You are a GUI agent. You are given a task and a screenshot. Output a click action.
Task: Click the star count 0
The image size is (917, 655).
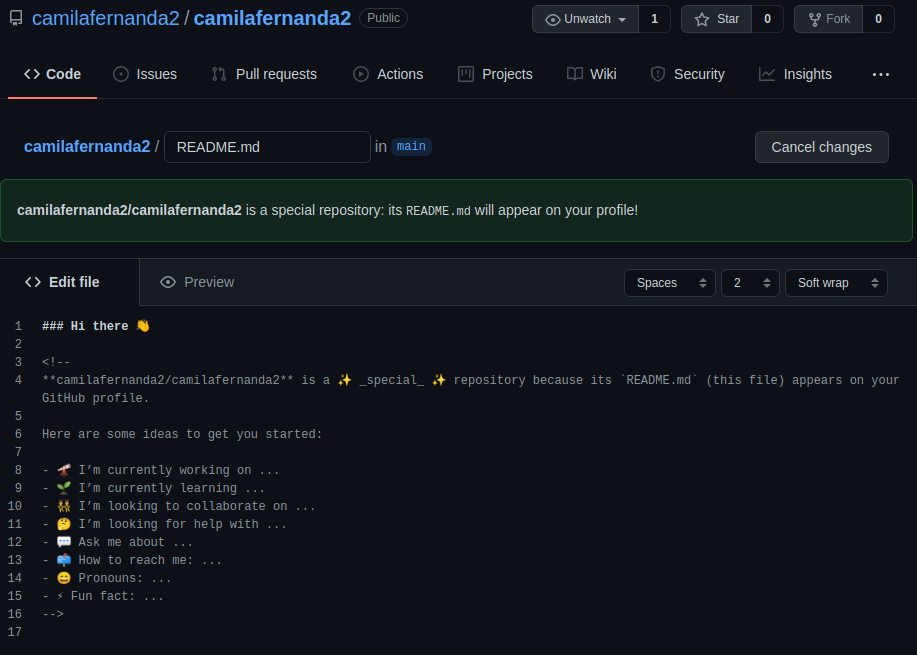point(767,19)
